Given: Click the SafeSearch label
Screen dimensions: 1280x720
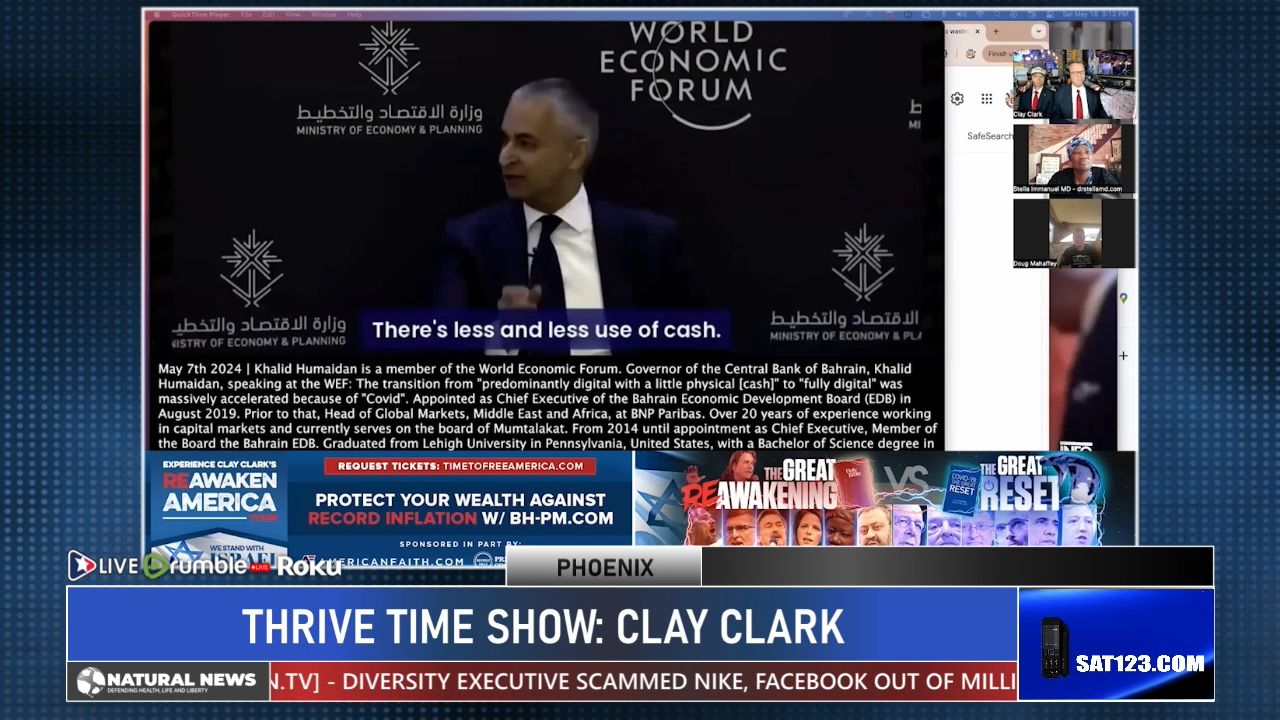Looking at the screenshot, I should click(989, 136).
